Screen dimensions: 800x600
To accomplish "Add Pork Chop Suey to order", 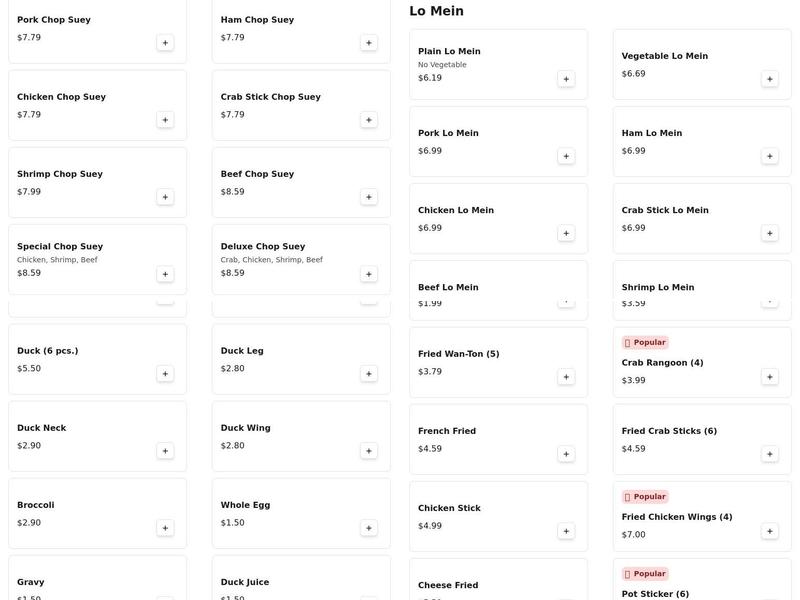I will tap(165, 43).
